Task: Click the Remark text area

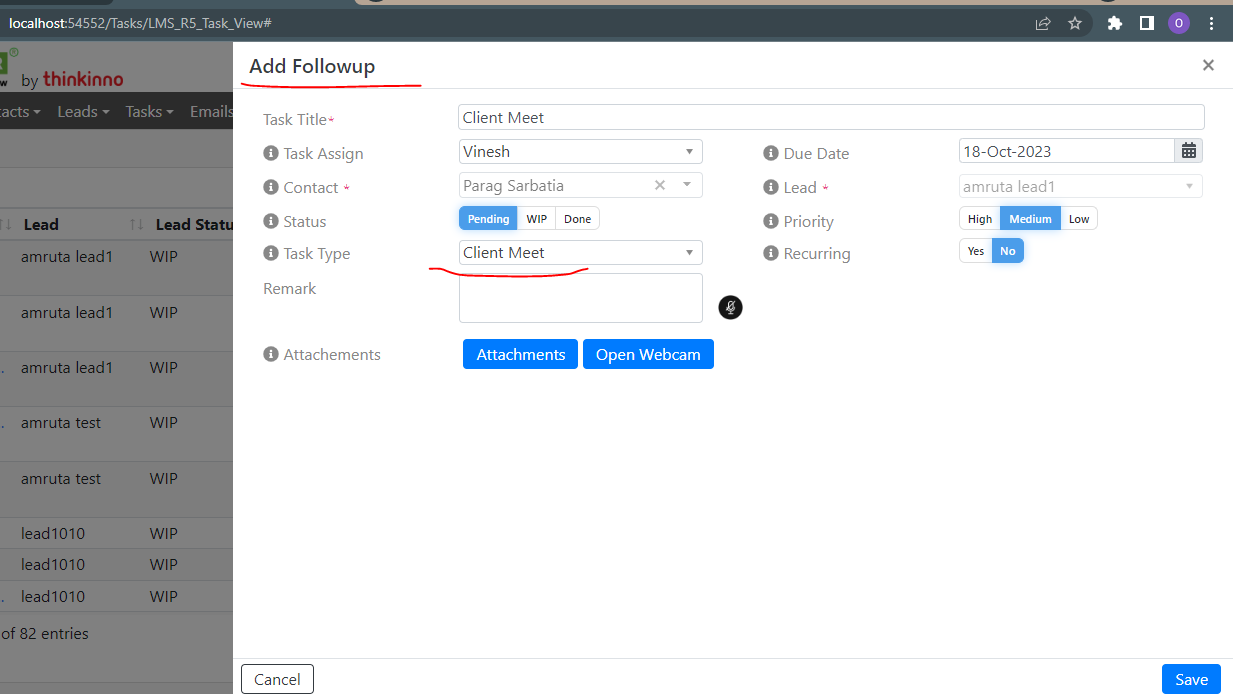Action: pyautogui.click(x=581, y=298)
